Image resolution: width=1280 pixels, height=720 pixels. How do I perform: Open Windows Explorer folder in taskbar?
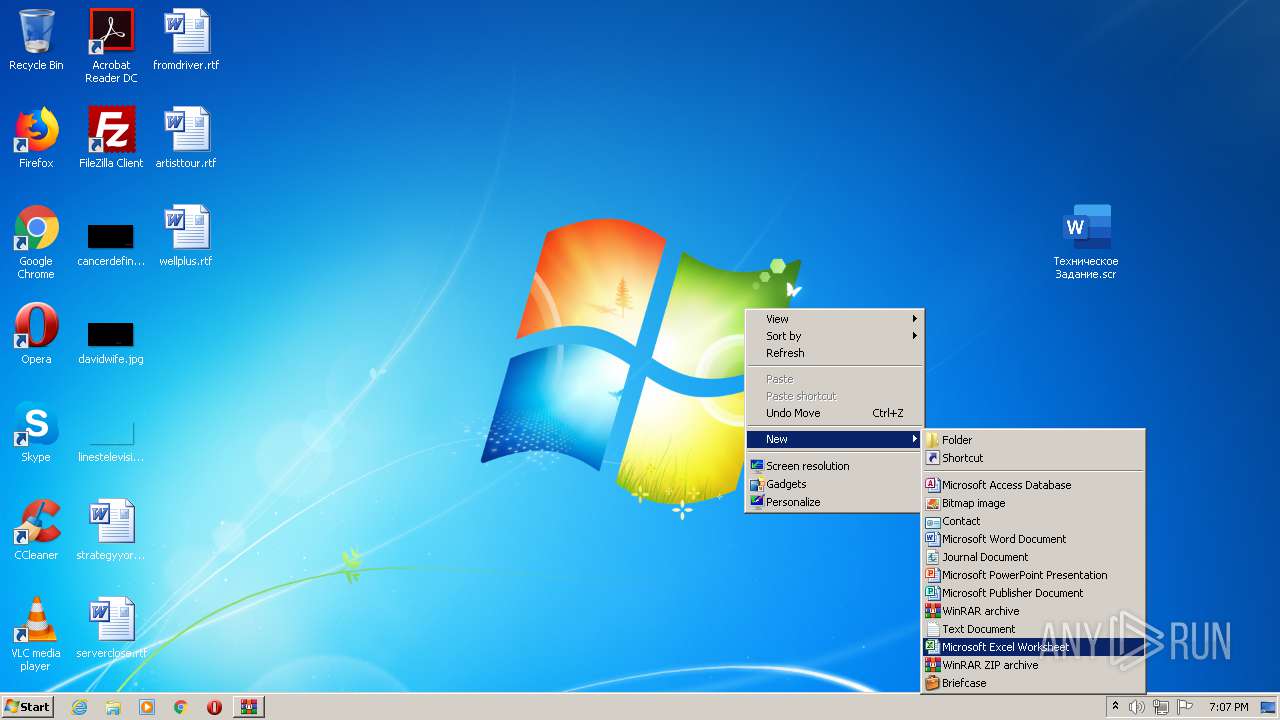[113, 707]
